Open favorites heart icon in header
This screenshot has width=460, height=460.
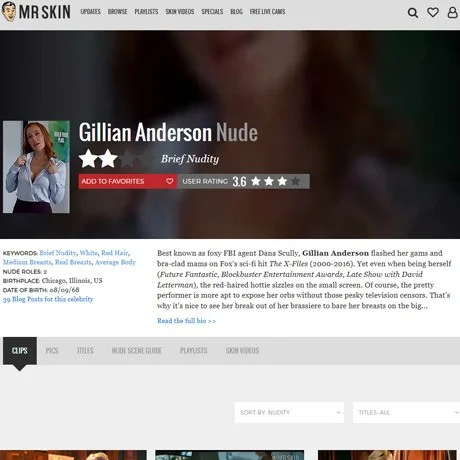[433, 12]
